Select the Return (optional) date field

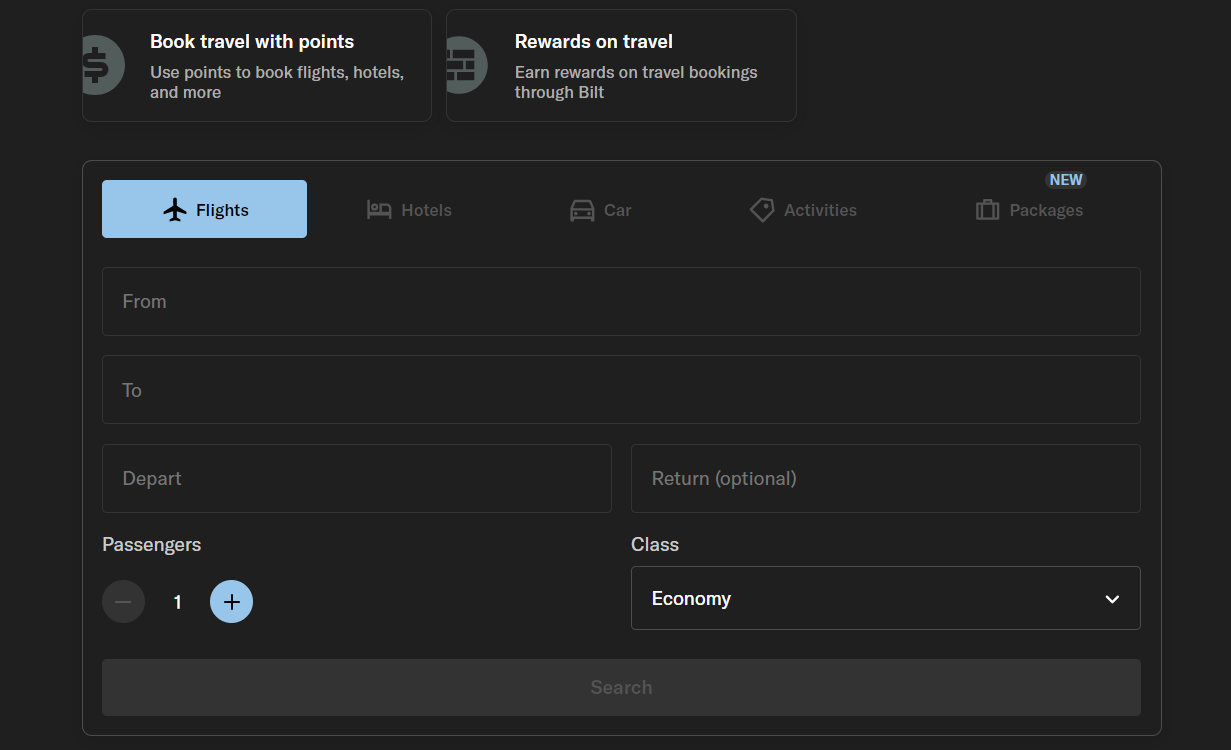coord(885,478)
